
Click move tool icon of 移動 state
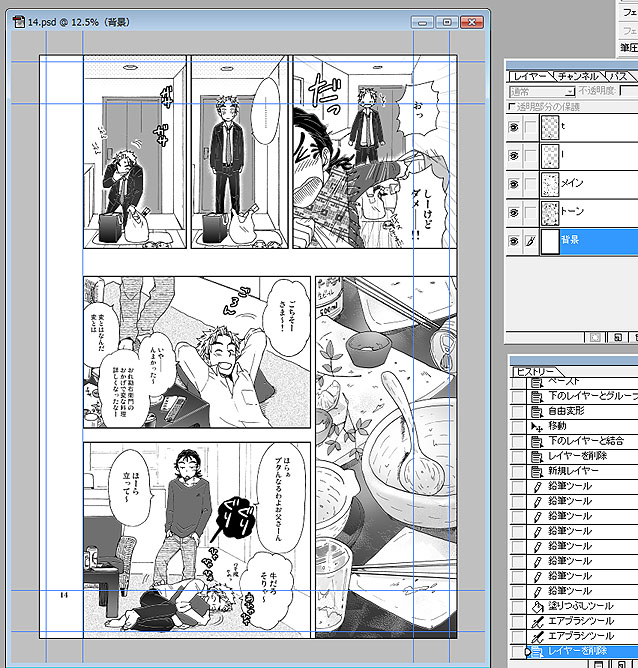(537, 426)
